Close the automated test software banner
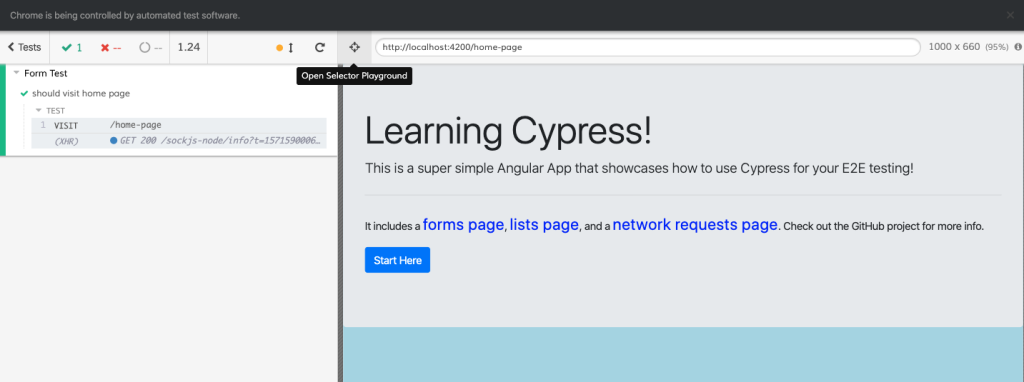The width and height of the screenshot is (1024, 382). click(x=1010, y=15)
